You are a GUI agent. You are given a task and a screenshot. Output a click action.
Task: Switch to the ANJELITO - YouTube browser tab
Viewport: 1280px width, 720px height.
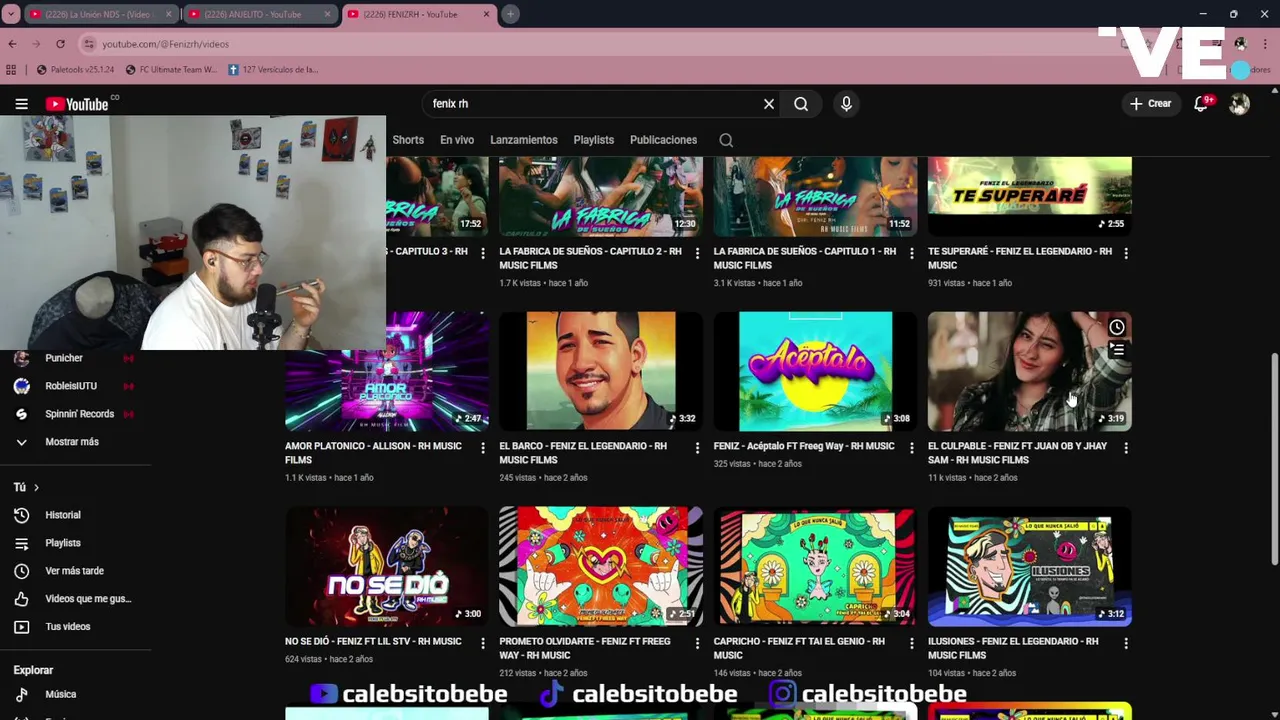coord(258,14)
